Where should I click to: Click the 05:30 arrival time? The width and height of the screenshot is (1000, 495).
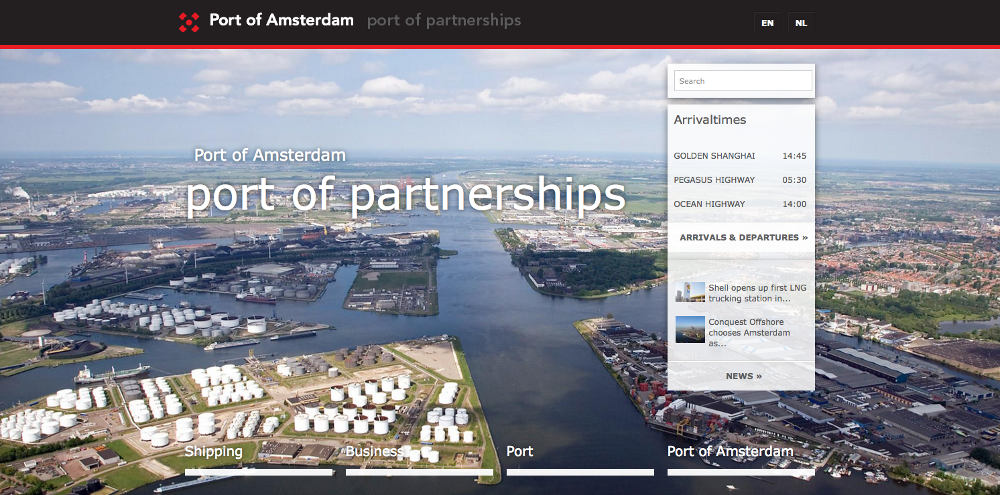[795, 180]
